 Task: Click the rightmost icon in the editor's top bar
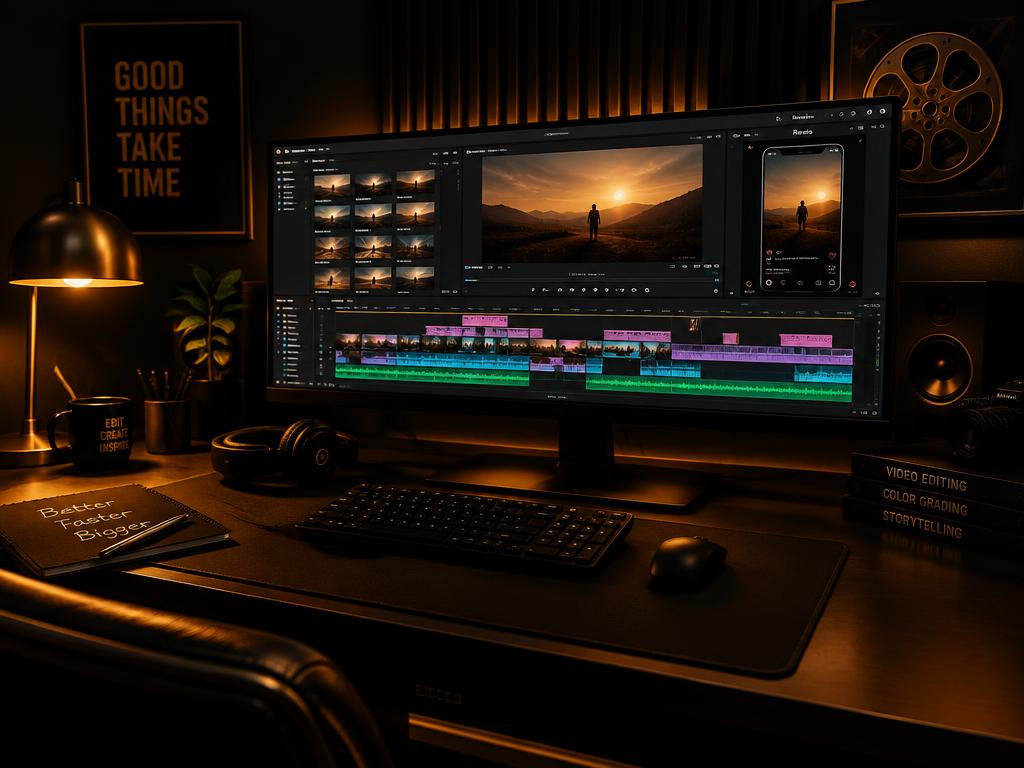tap(882, 112)
